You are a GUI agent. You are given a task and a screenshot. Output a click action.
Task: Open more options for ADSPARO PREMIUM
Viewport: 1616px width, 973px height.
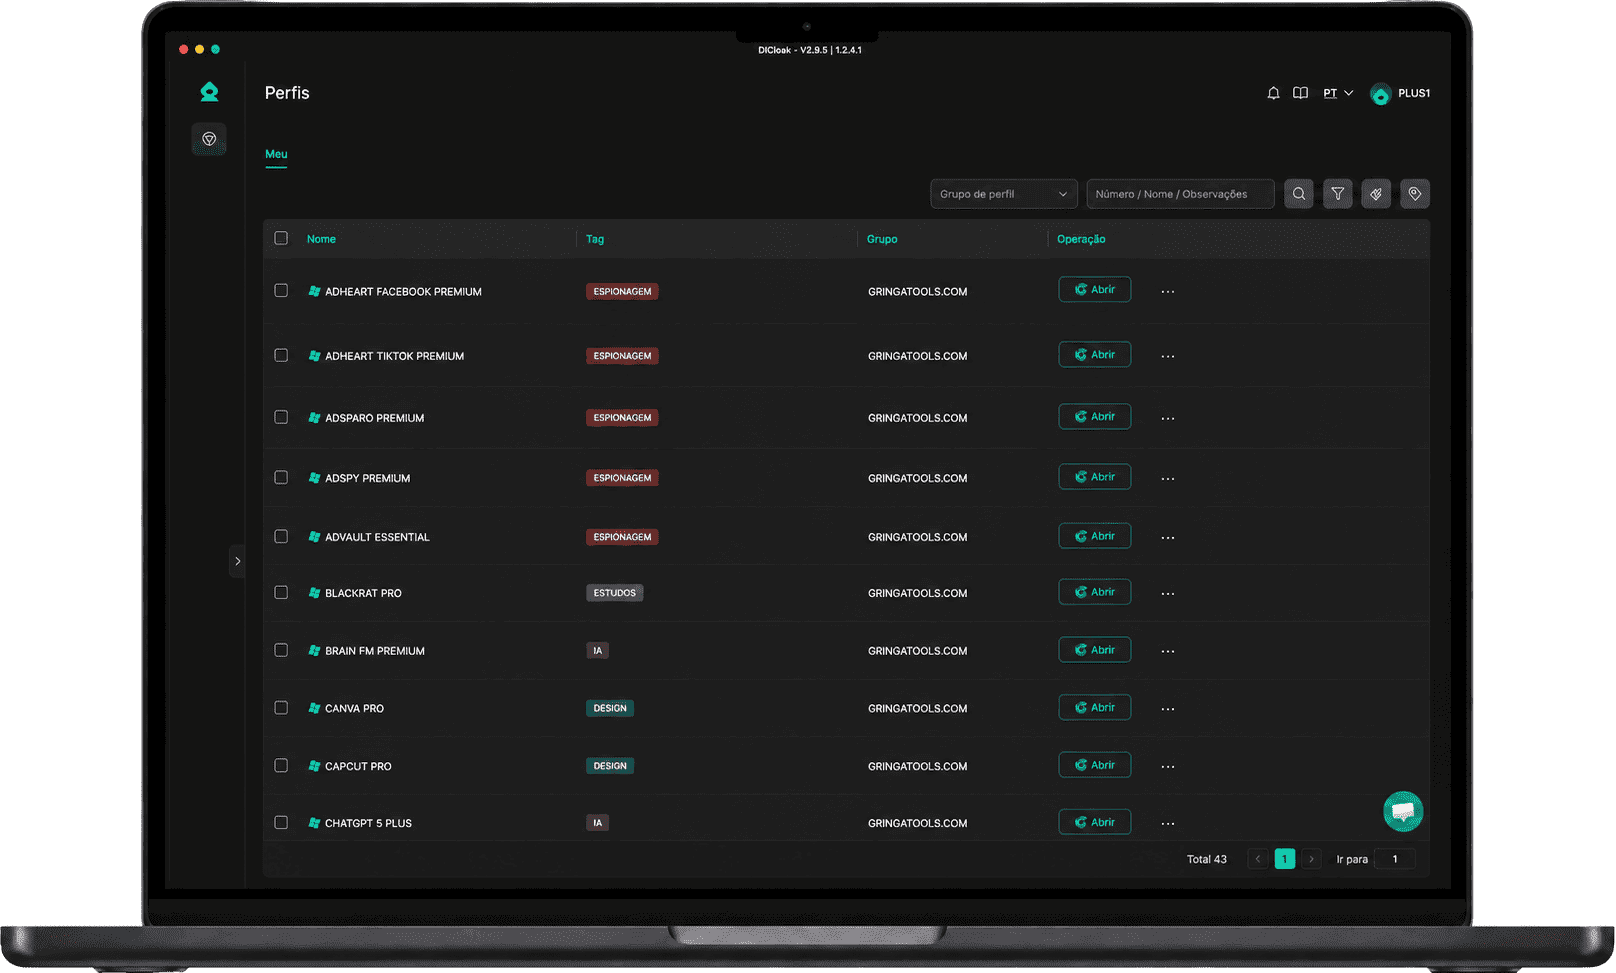(1168, 418)
